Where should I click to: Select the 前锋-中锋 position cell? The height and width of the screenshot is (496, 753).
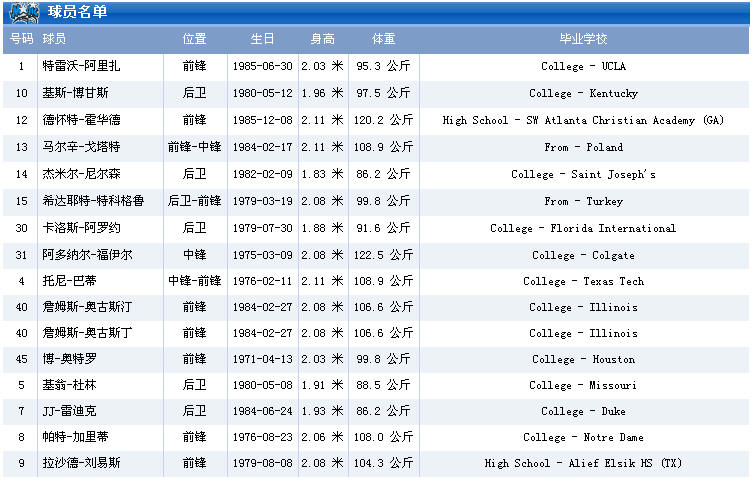coord(194,146)
